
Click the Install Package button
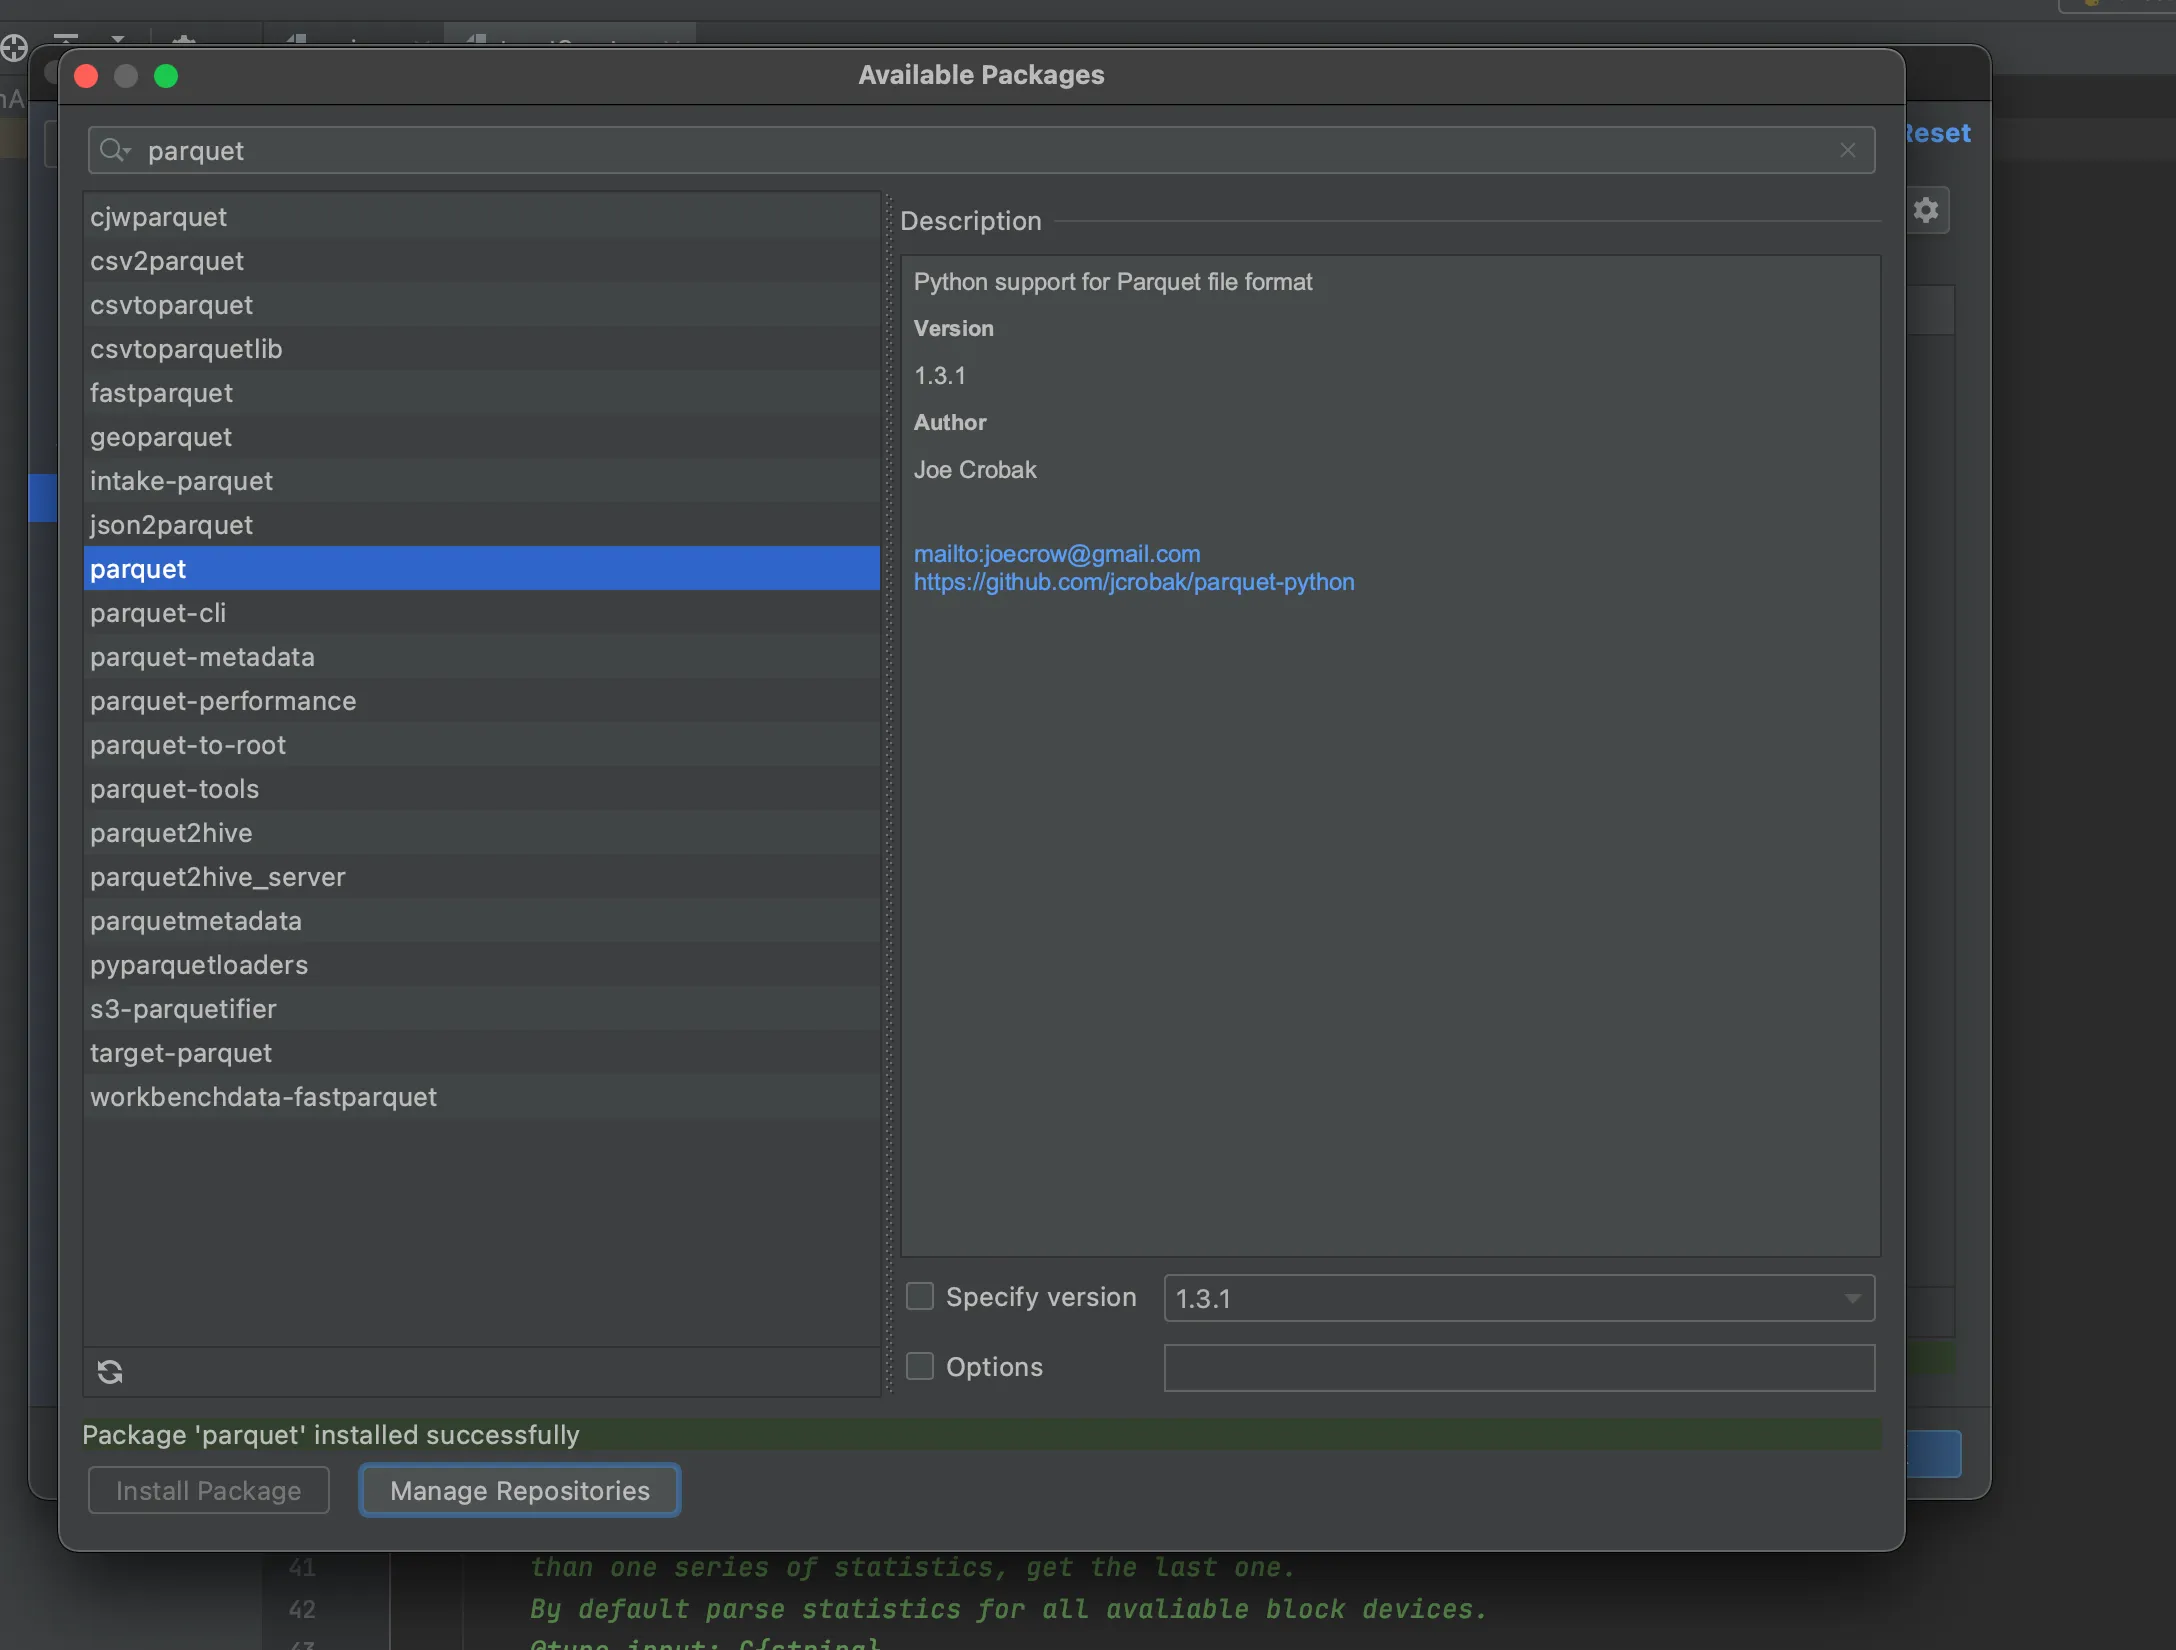tap(208, 1490)
